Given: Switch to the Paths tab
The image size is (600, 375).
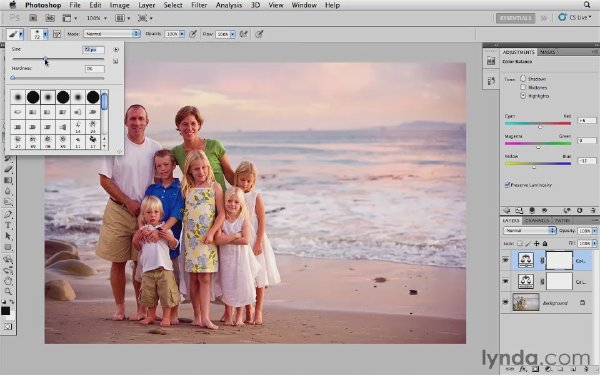Looking at the screenshot, I should [x=562, y=221].
